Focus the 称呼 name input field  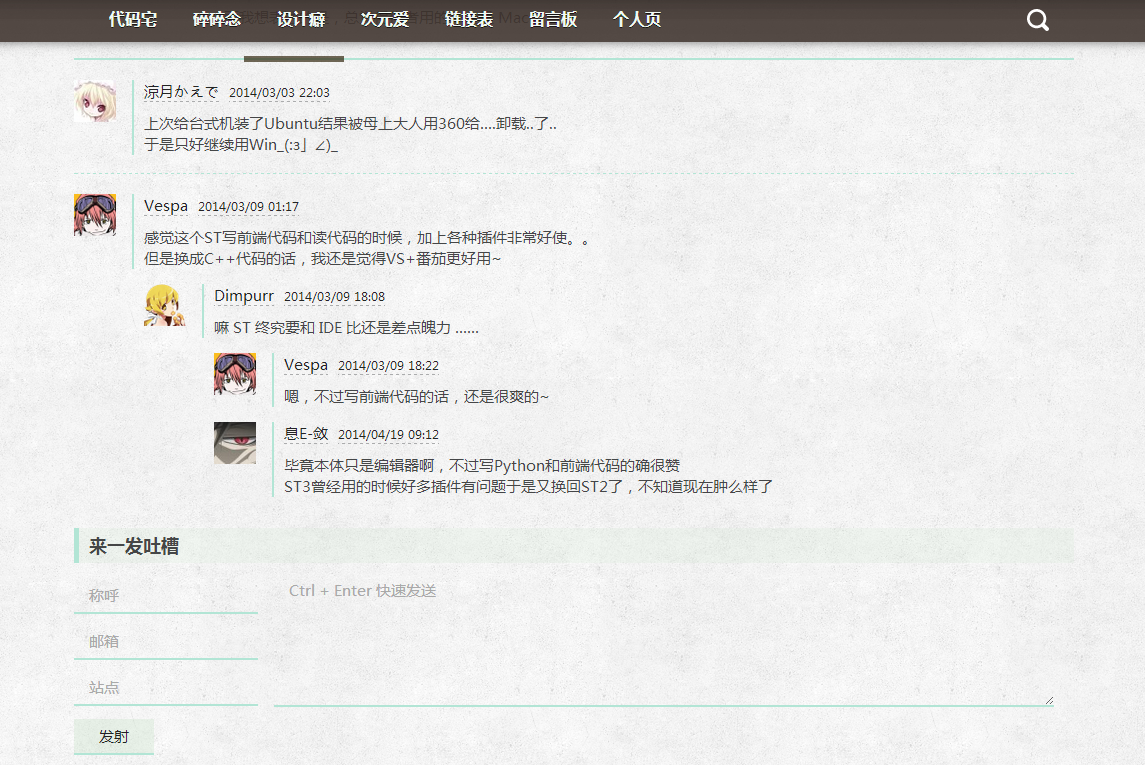click(x=165, y=596)
